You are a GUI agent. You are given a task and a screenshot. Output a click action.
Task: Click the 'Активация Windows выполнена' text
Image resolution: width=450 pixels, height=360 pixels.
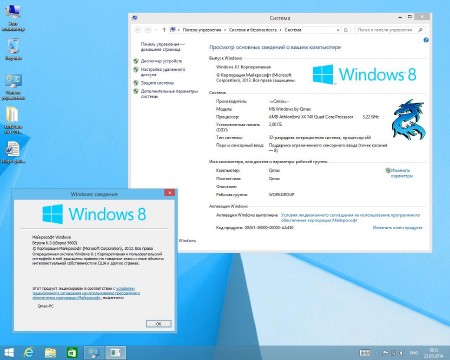[x=247, y=215]
